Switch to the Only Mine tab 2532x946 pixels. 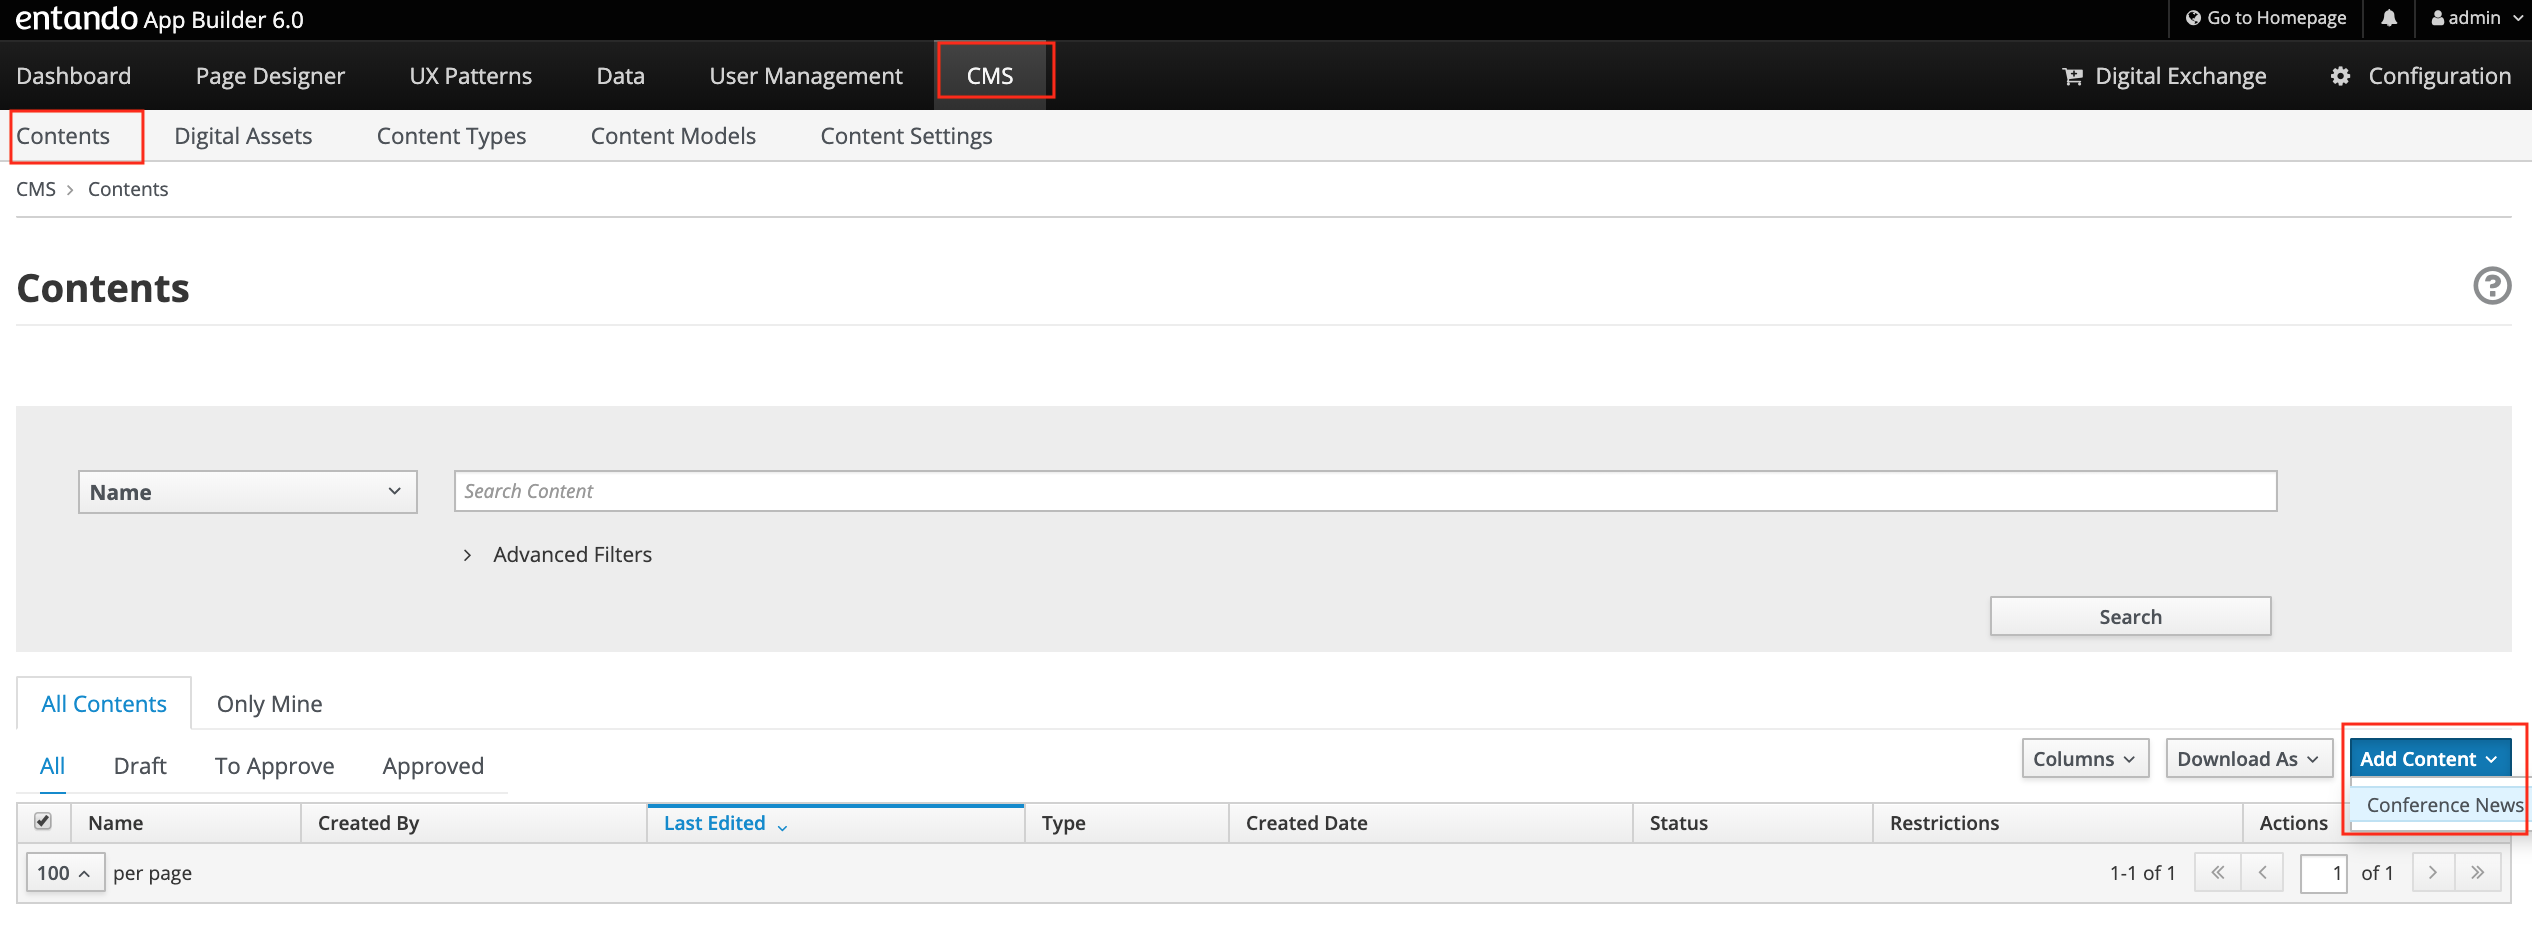269,704
